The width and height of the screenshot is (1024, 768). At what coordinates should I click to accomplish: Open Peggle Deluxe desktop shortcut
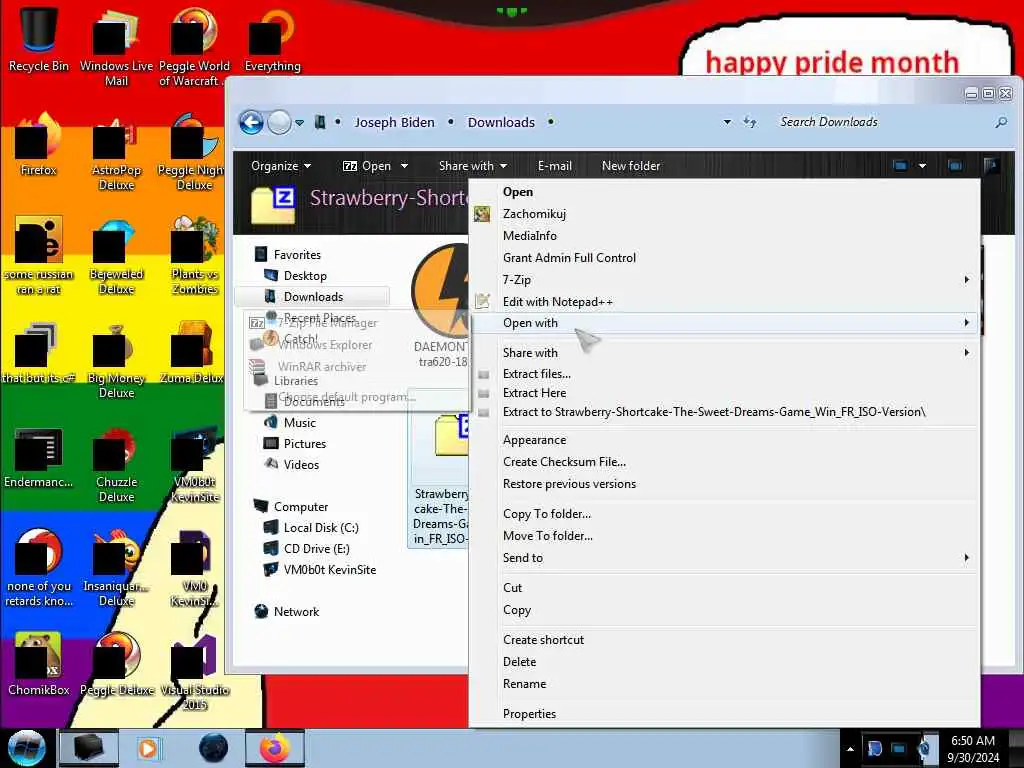[117, 664]
